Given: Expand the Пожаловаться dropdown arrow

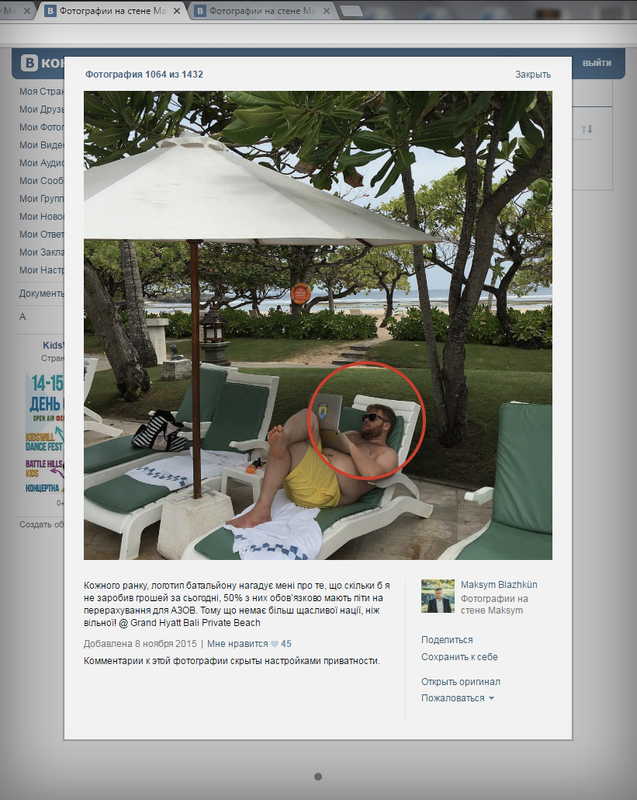Looking at the screenshot, I should (x=492, y=698).
